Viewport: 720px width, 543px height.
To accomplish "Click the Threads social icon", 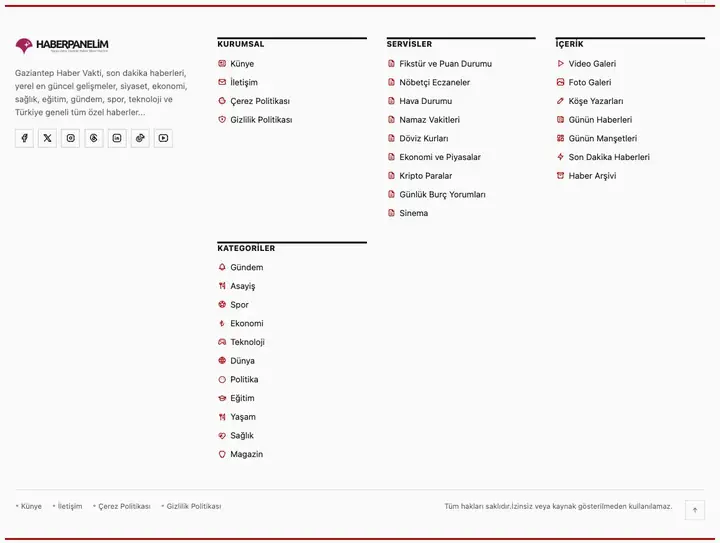I will coord(94,138).
